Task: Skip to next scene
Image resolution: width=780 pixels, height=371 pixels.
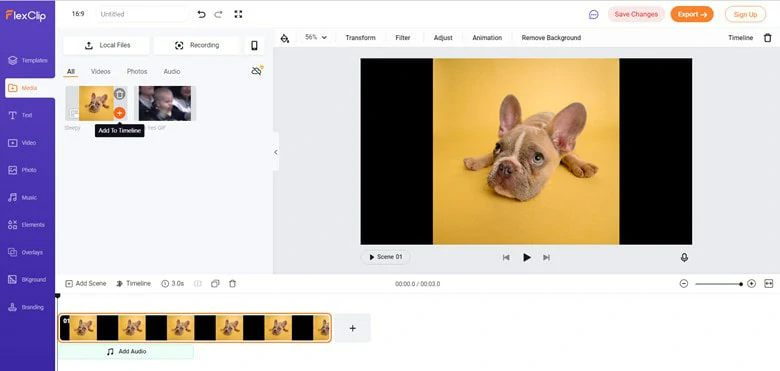Action: pos(546,257)
